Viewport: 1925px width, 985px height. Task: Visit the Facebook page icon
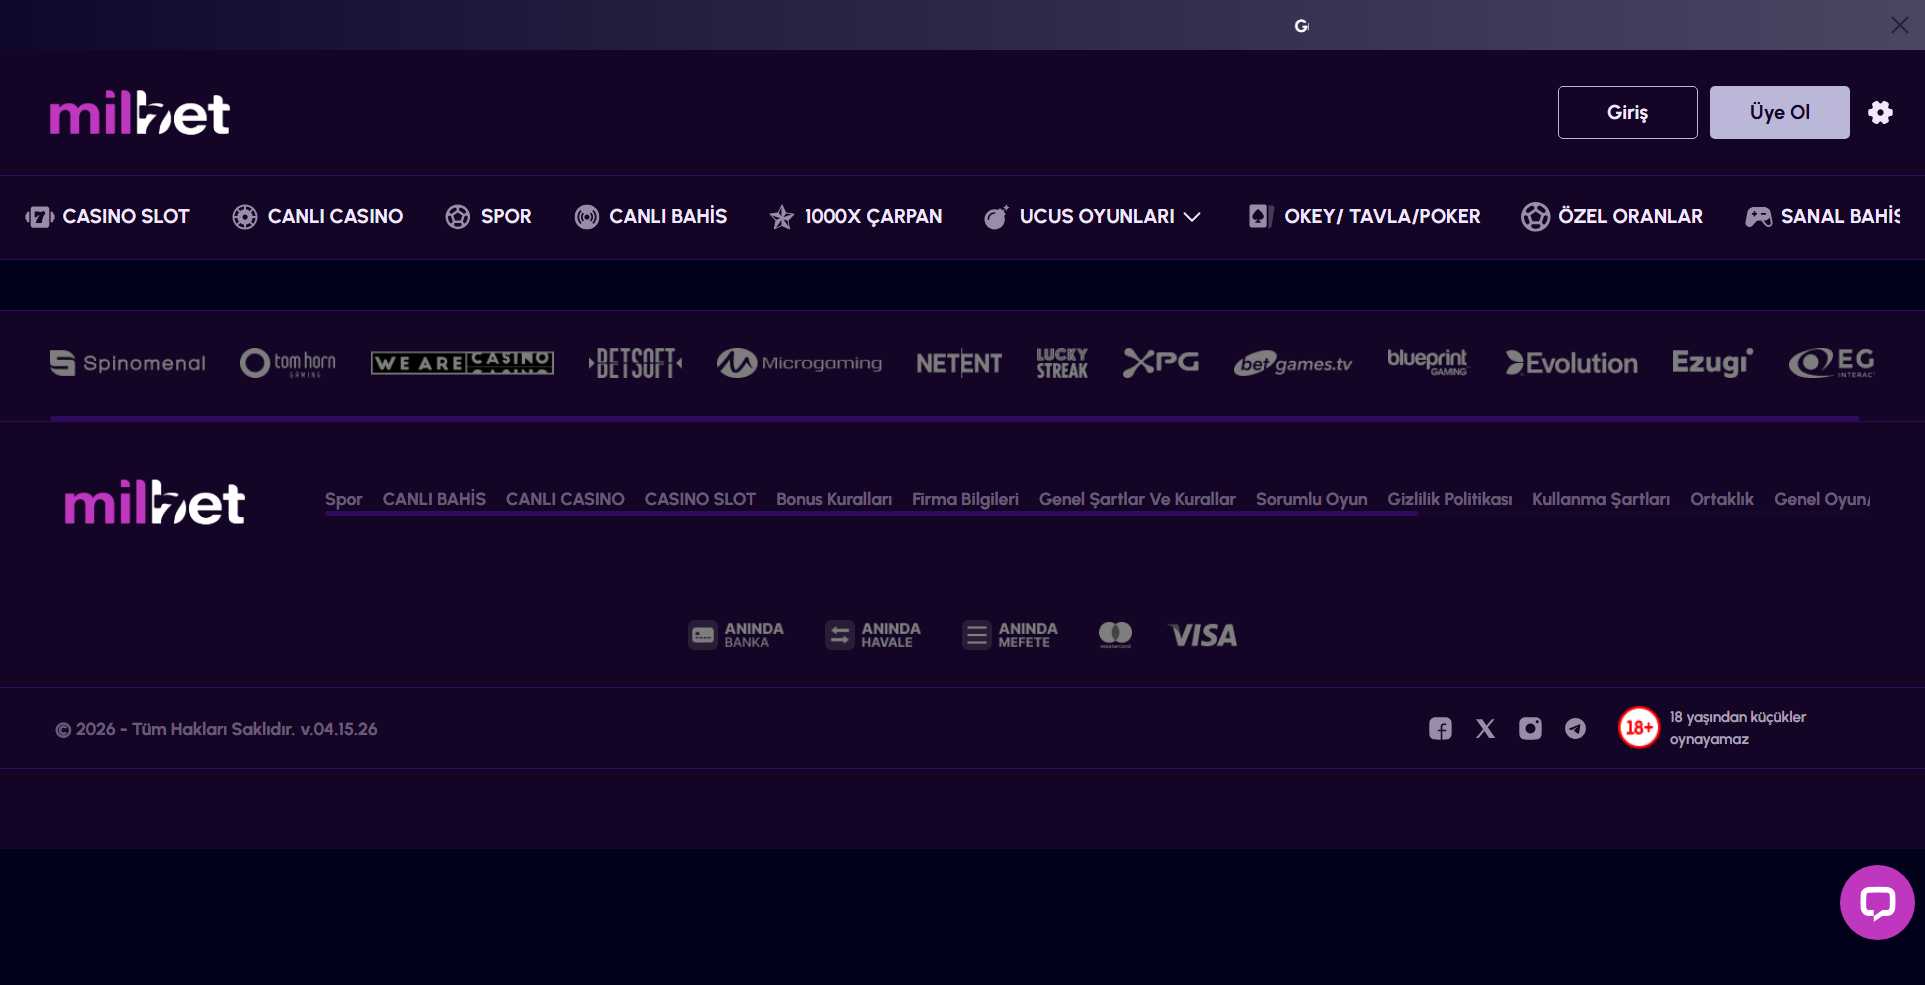[1440, 729]
